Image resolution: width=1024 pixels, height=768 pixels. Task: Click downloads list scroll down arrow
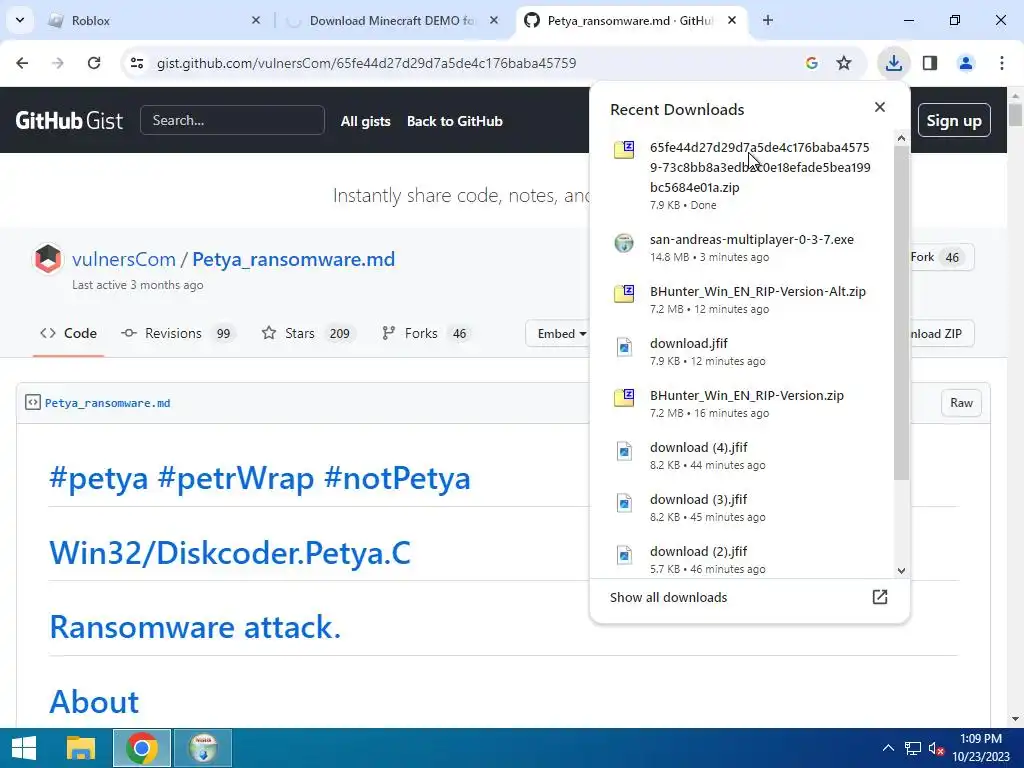click(901, 571)
